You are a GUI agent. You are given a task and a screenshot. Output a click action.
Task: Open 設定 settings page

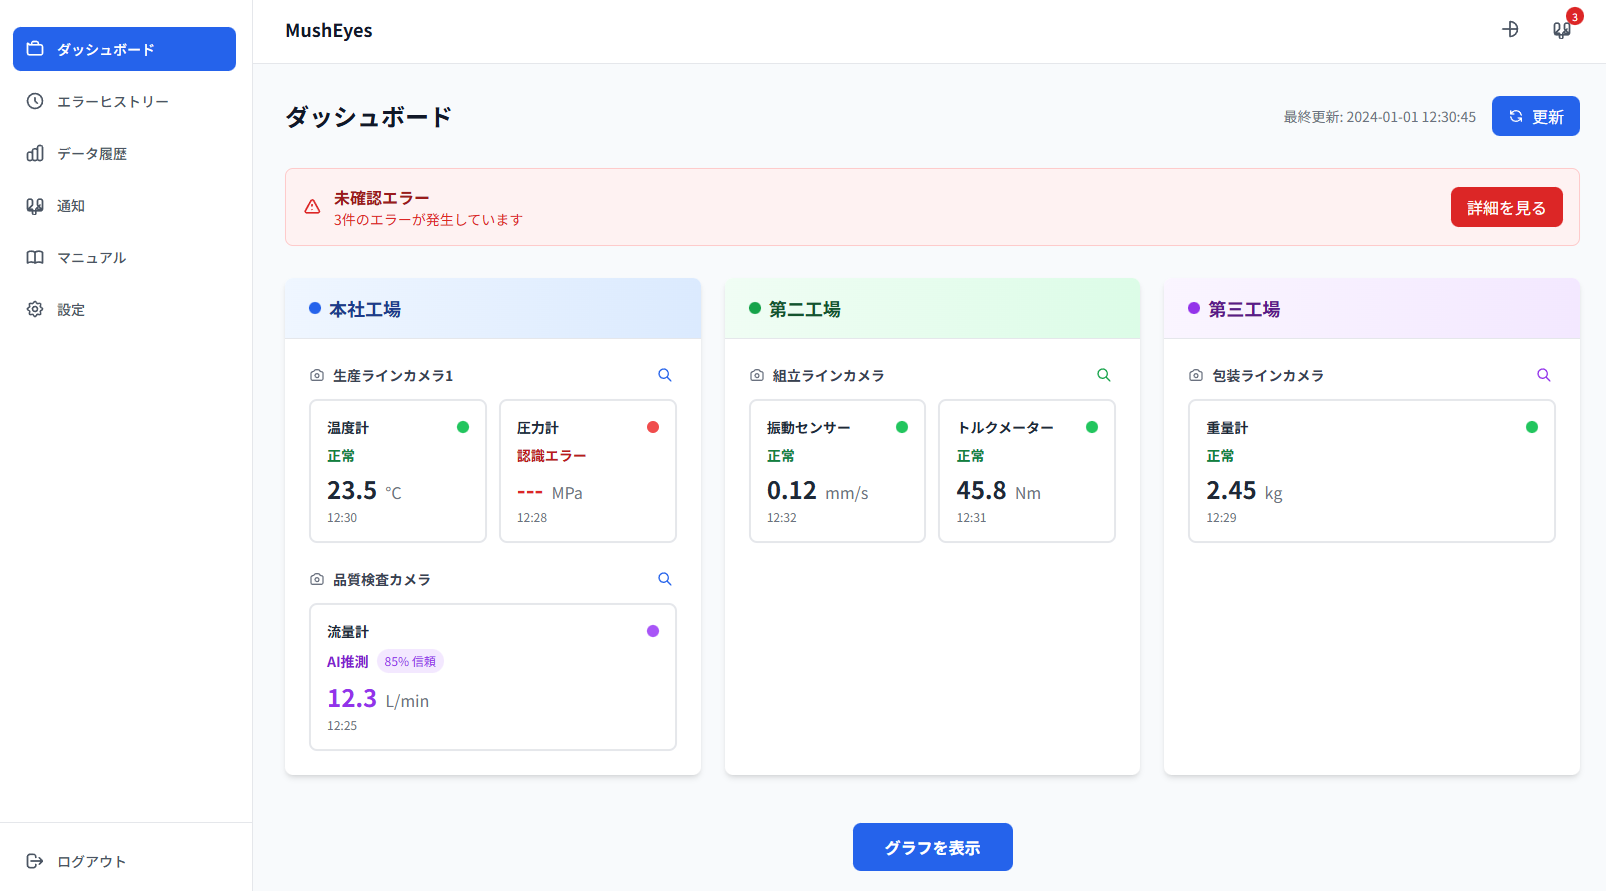(x=70, y=309)
